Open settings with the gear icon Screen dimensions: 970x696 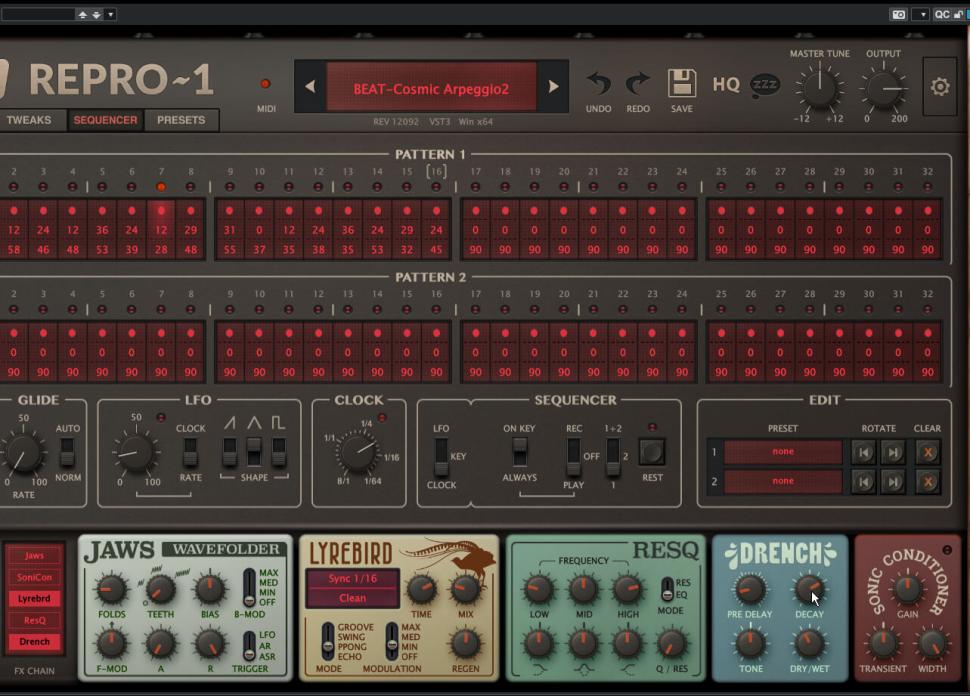[x=940, y=87]
